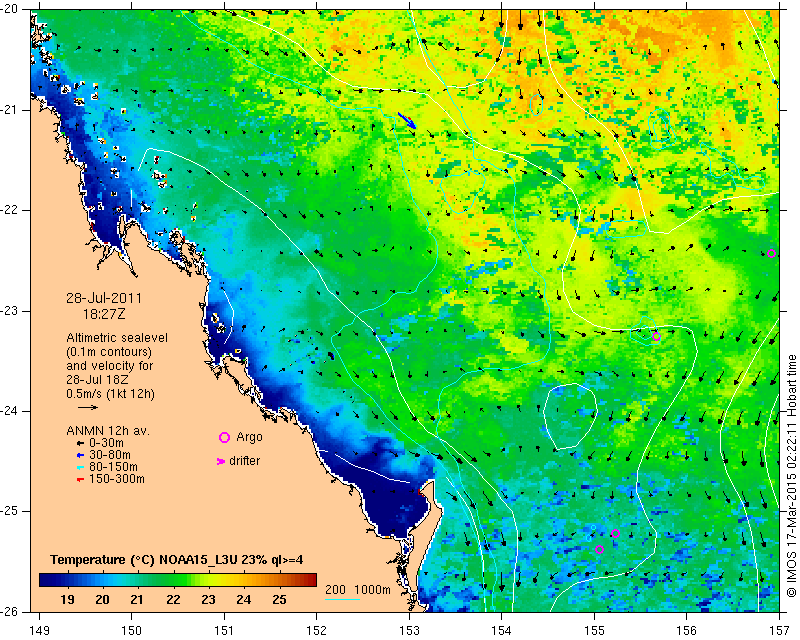This screenshot has height=640, width=800.
Task: Click the temperature colorbar at 19 degrees
Action: click(x=67, y=580)
